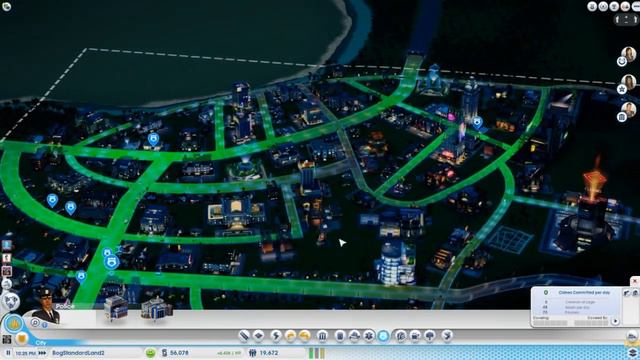Click the round flame mode button

point(13,324)
